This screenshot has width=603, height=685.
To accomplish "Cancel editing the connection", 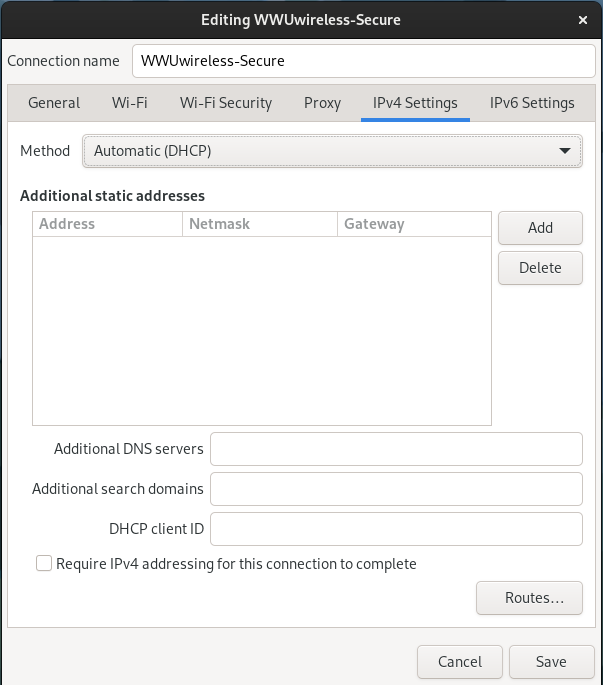I will coord(460,662).
